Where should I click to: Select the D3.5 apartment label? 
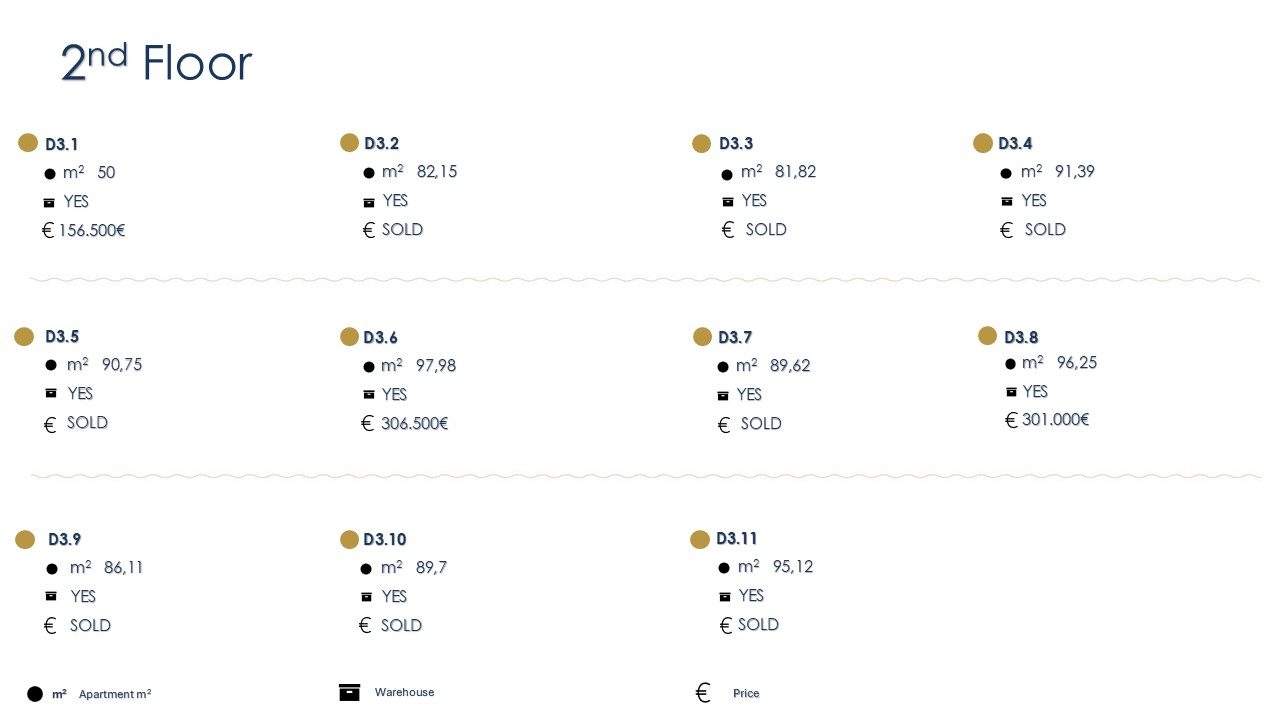pos(62,337)
